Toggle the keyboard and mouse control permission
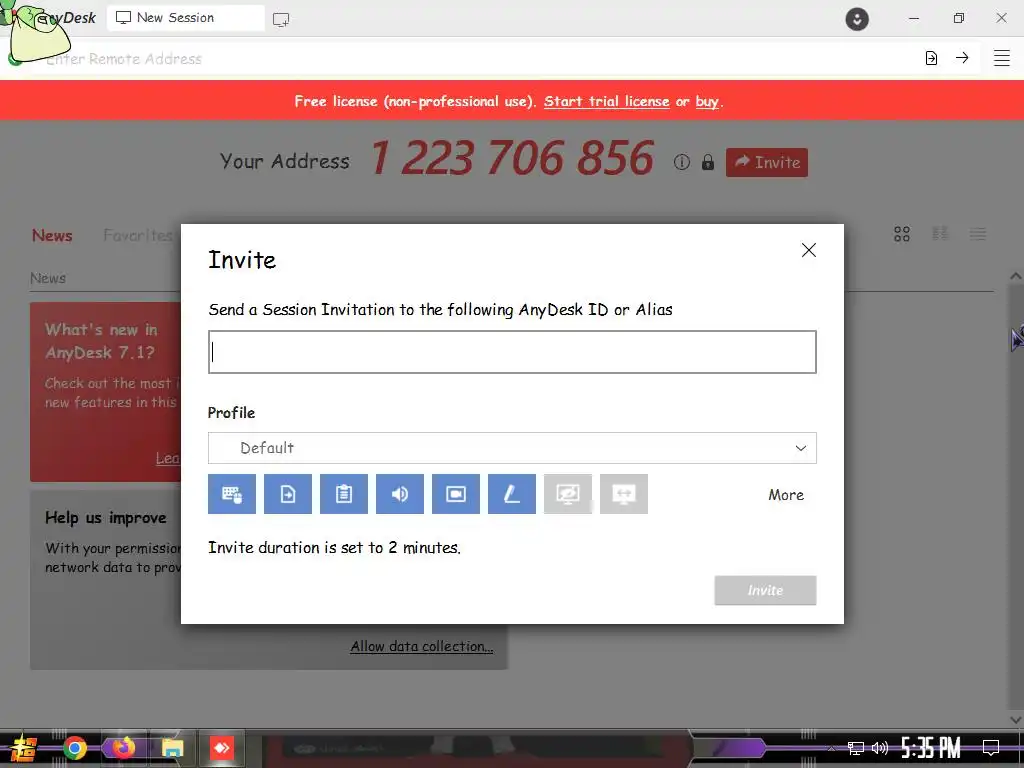Viewport: 1024px width, 768px height. pos(232,494)
